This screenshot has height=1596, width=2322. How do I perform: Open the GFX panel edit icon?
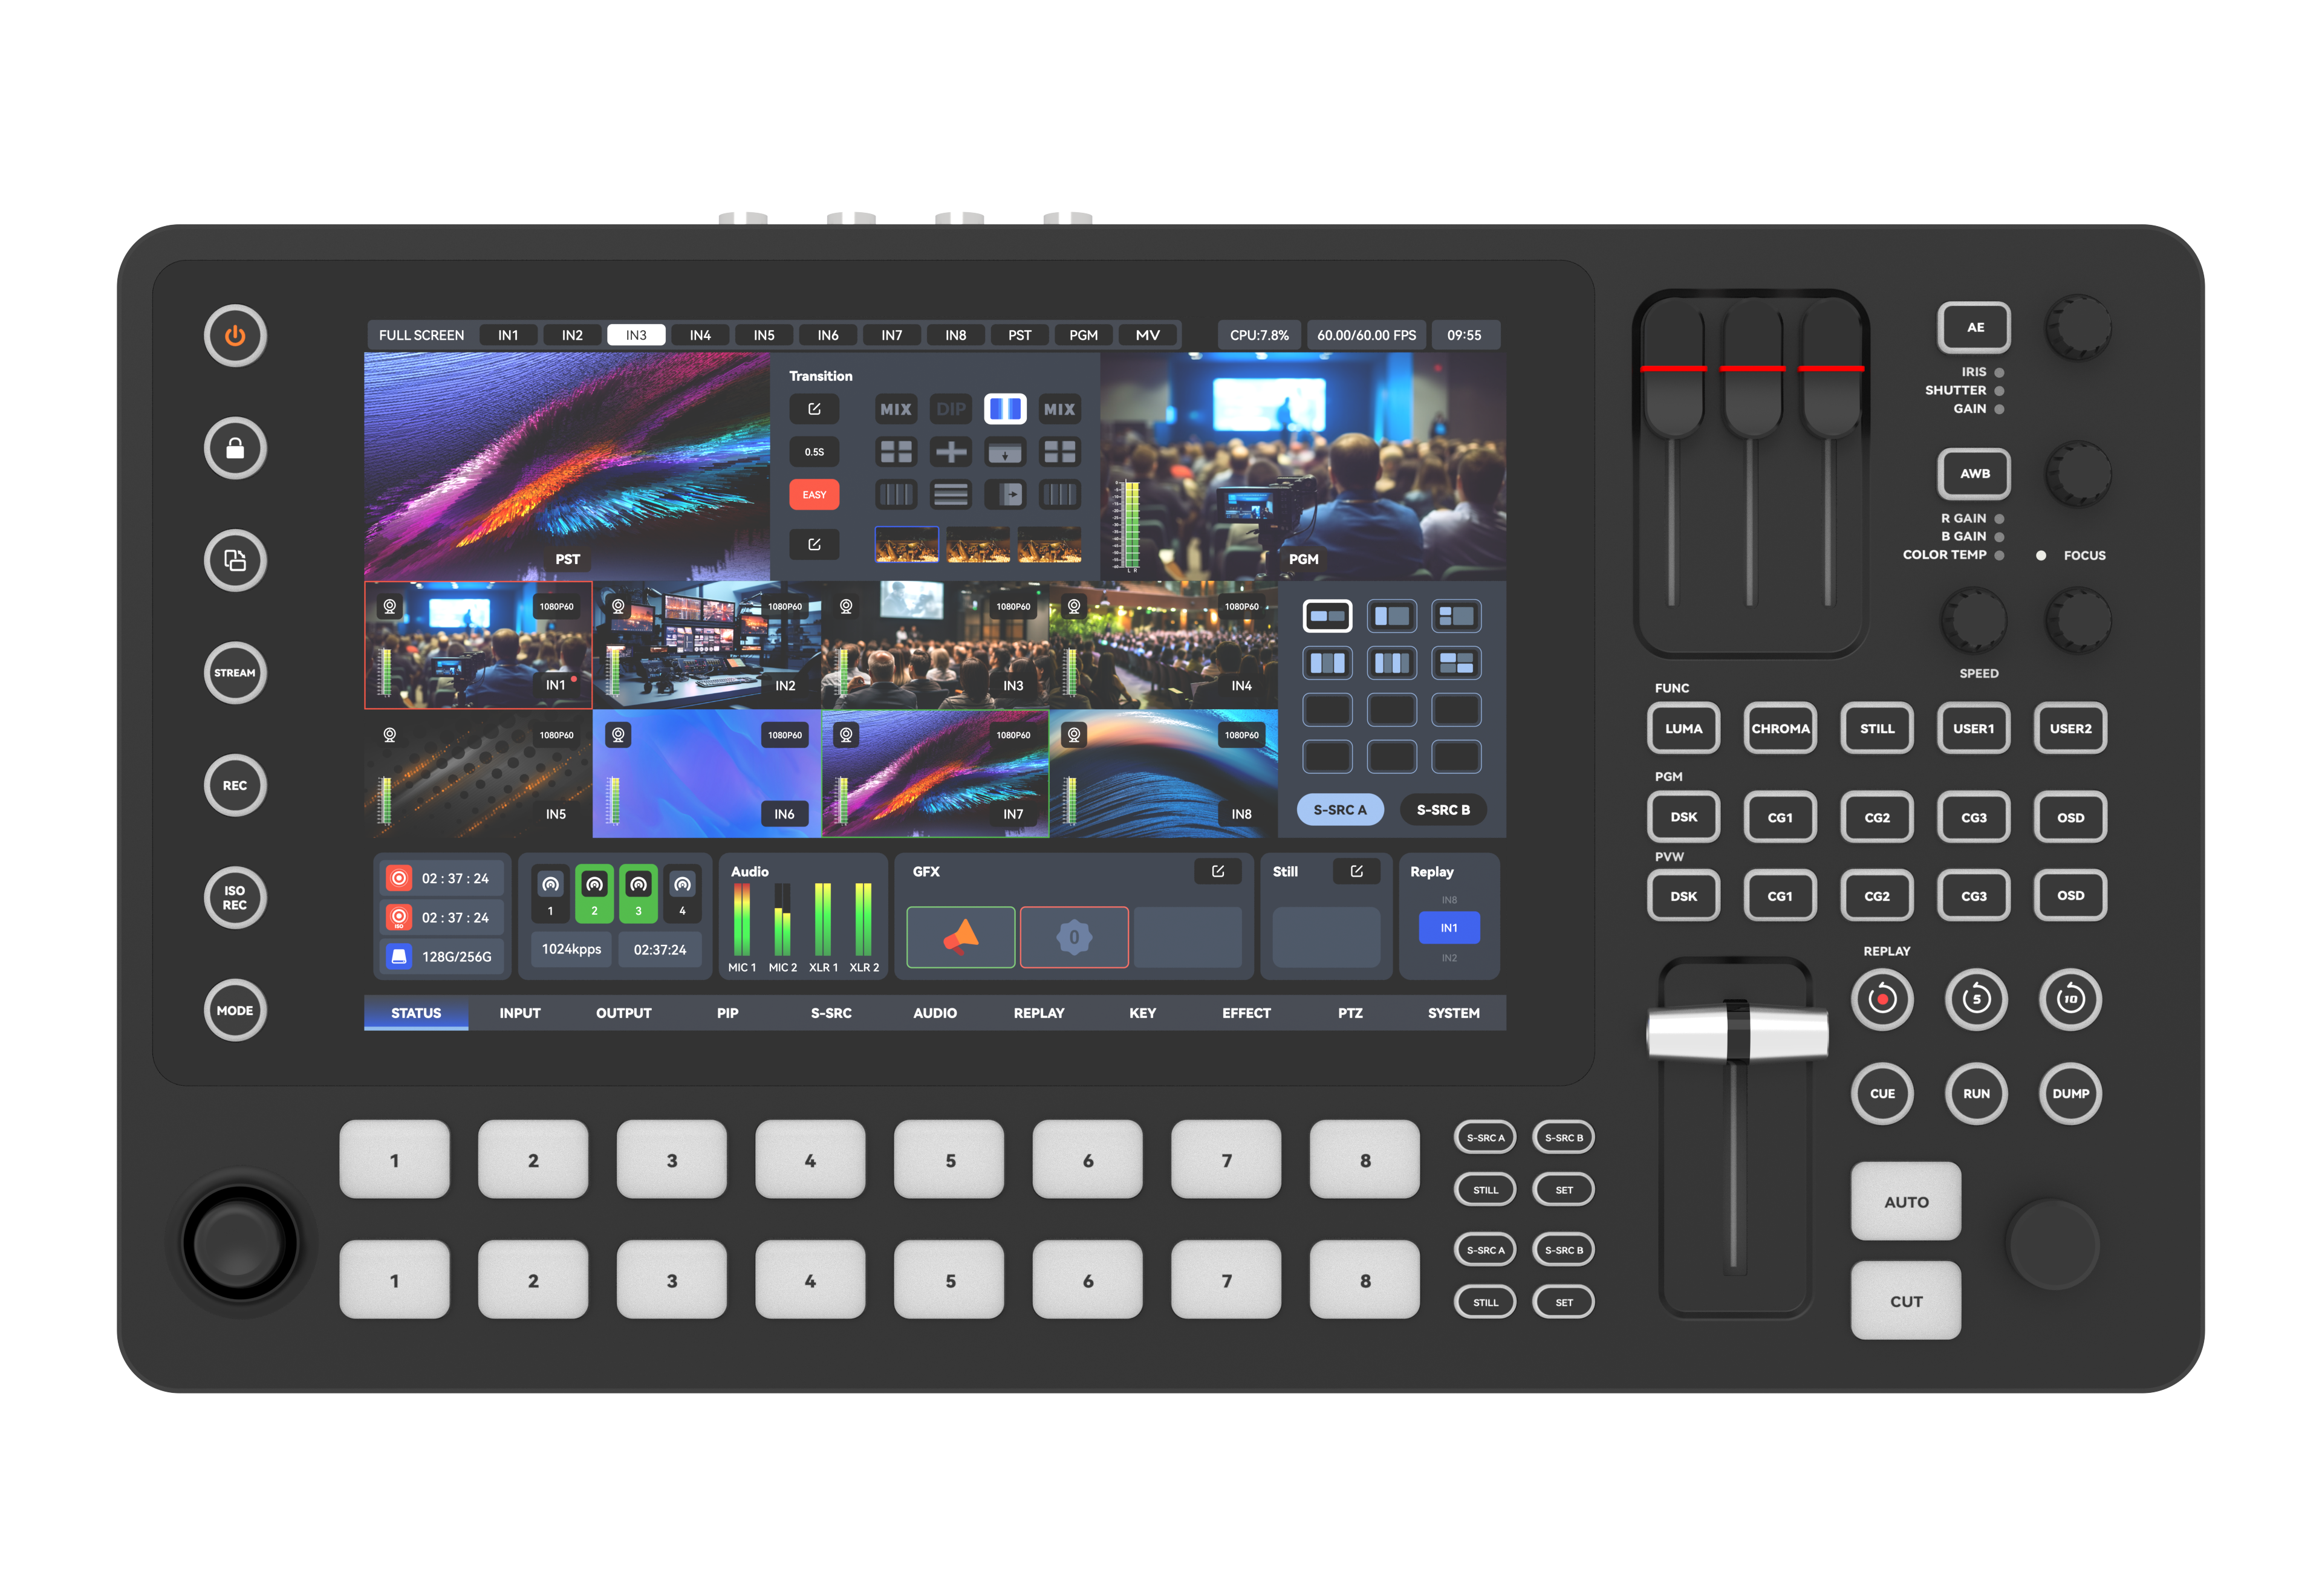[x=1218, y=871]
